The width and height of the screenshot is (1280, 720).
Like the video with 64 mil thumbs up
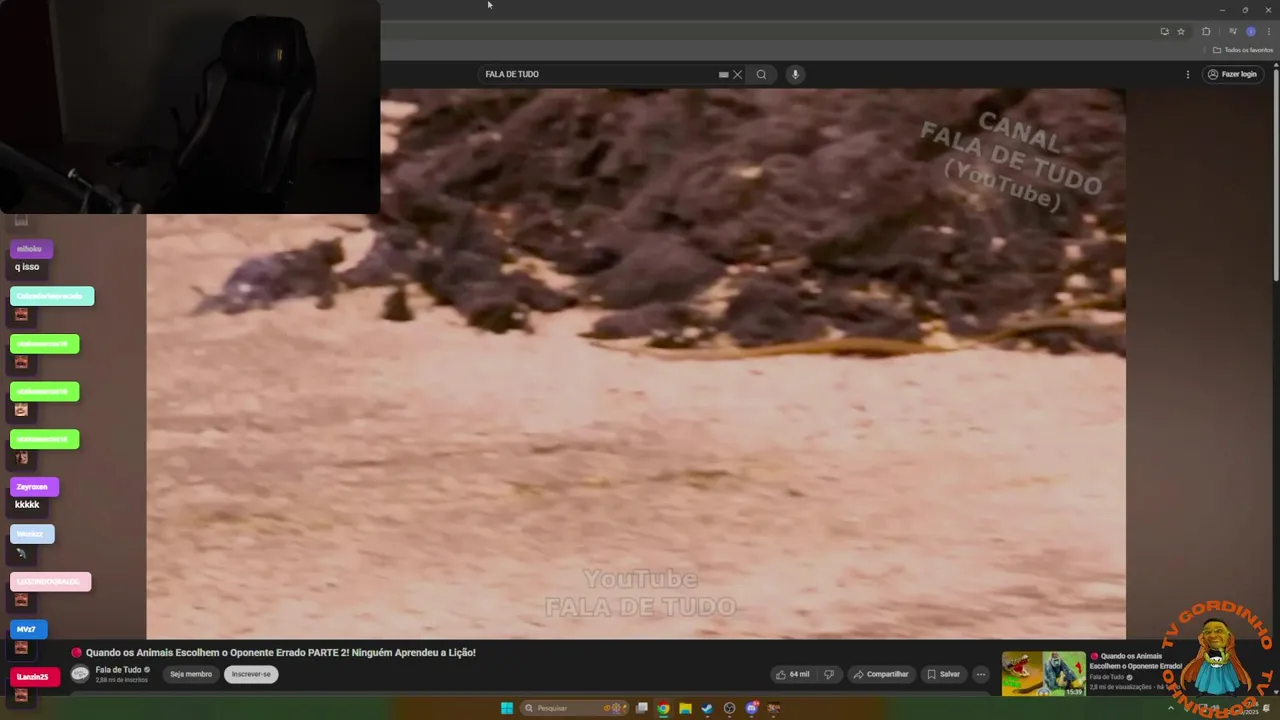(x=792, y=674)
